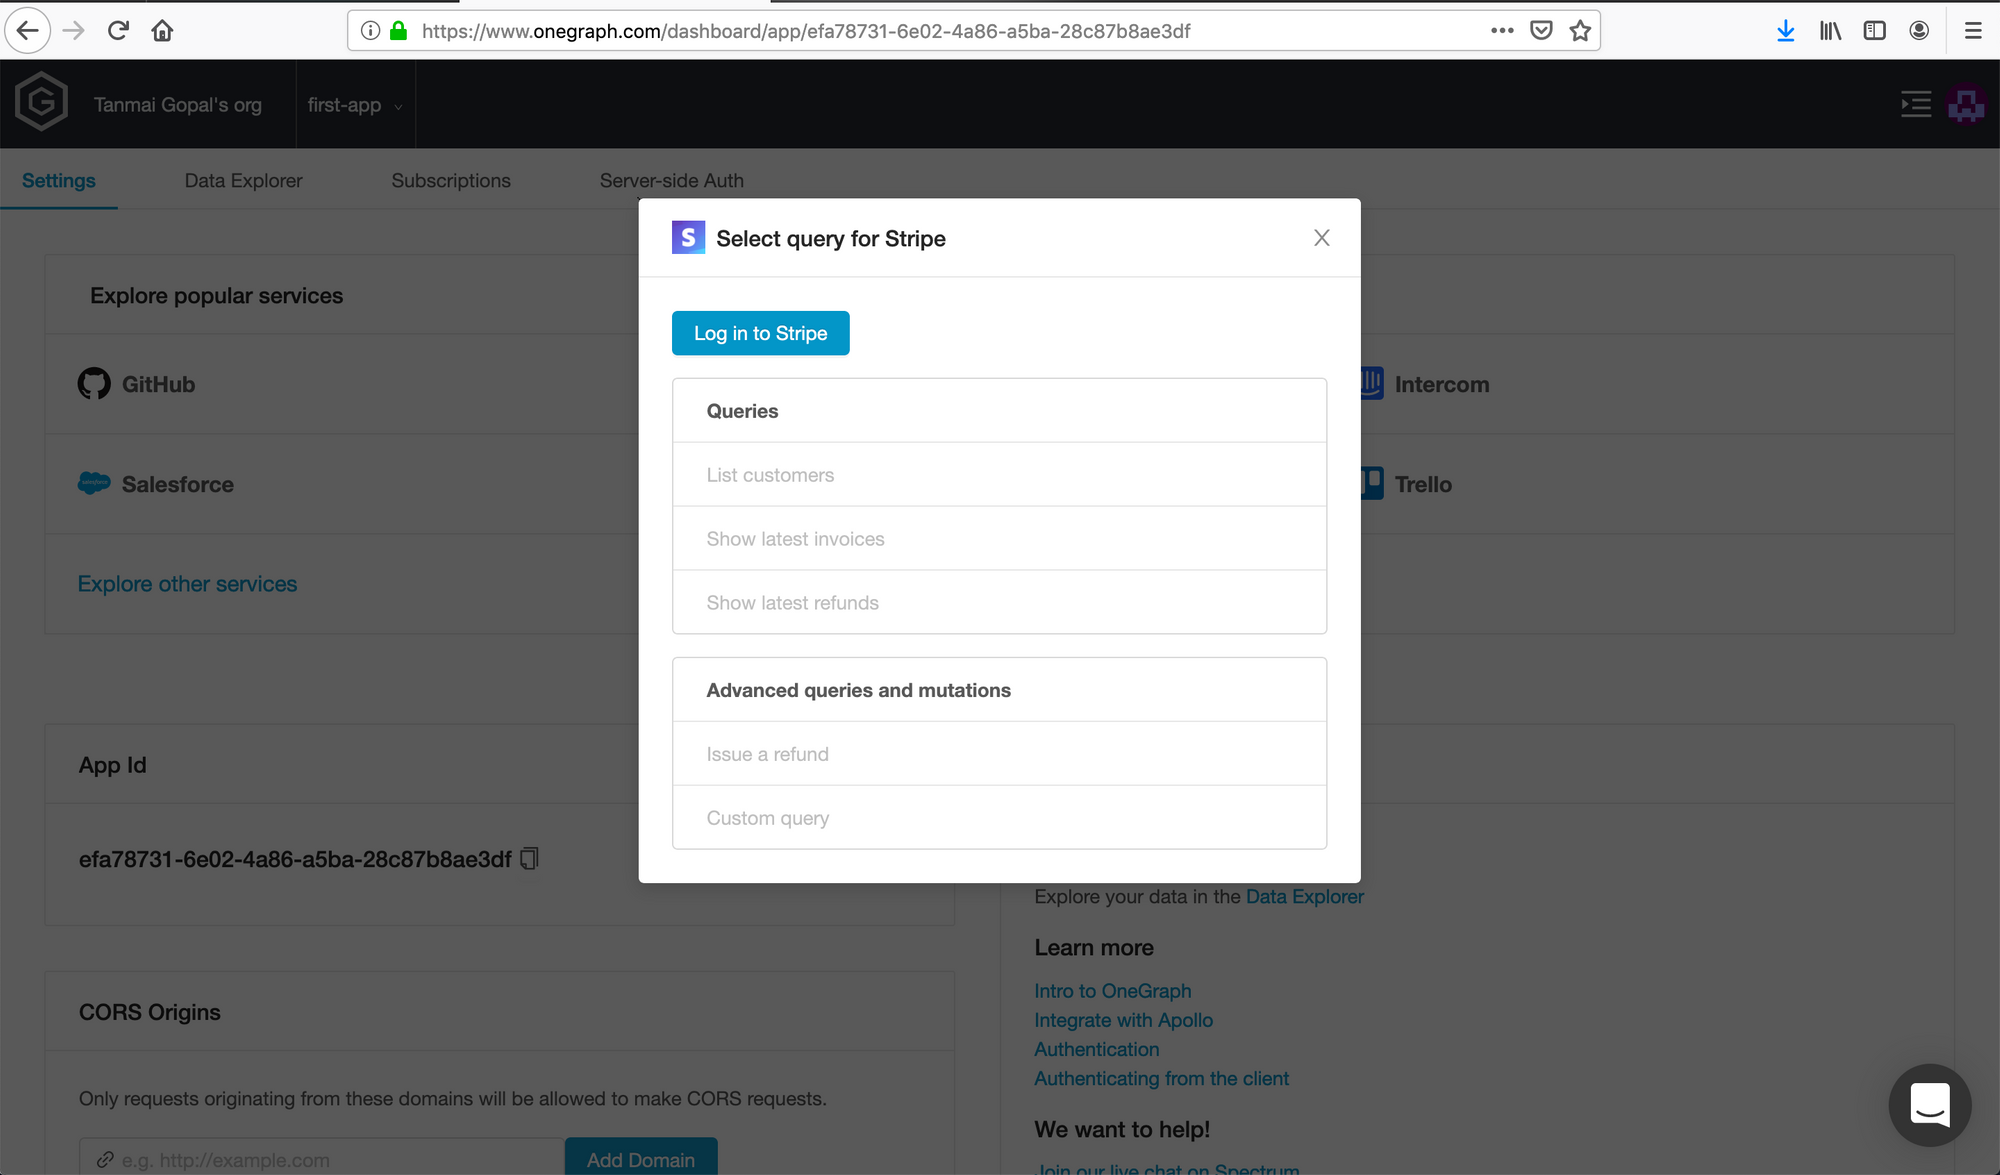Image resolution: width=2000 pixels, height=1175 pixels.
Task: Open the purple user avatar
Action: 1966,104
